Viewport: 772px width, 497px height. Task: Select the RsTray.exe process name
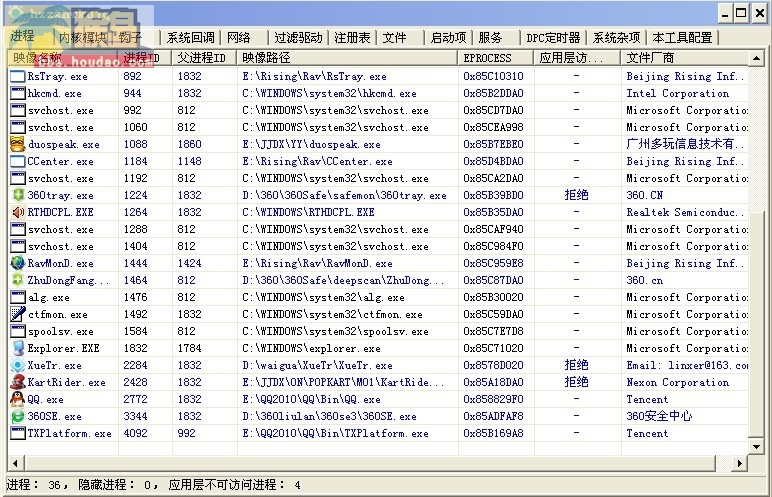(58, 76)
